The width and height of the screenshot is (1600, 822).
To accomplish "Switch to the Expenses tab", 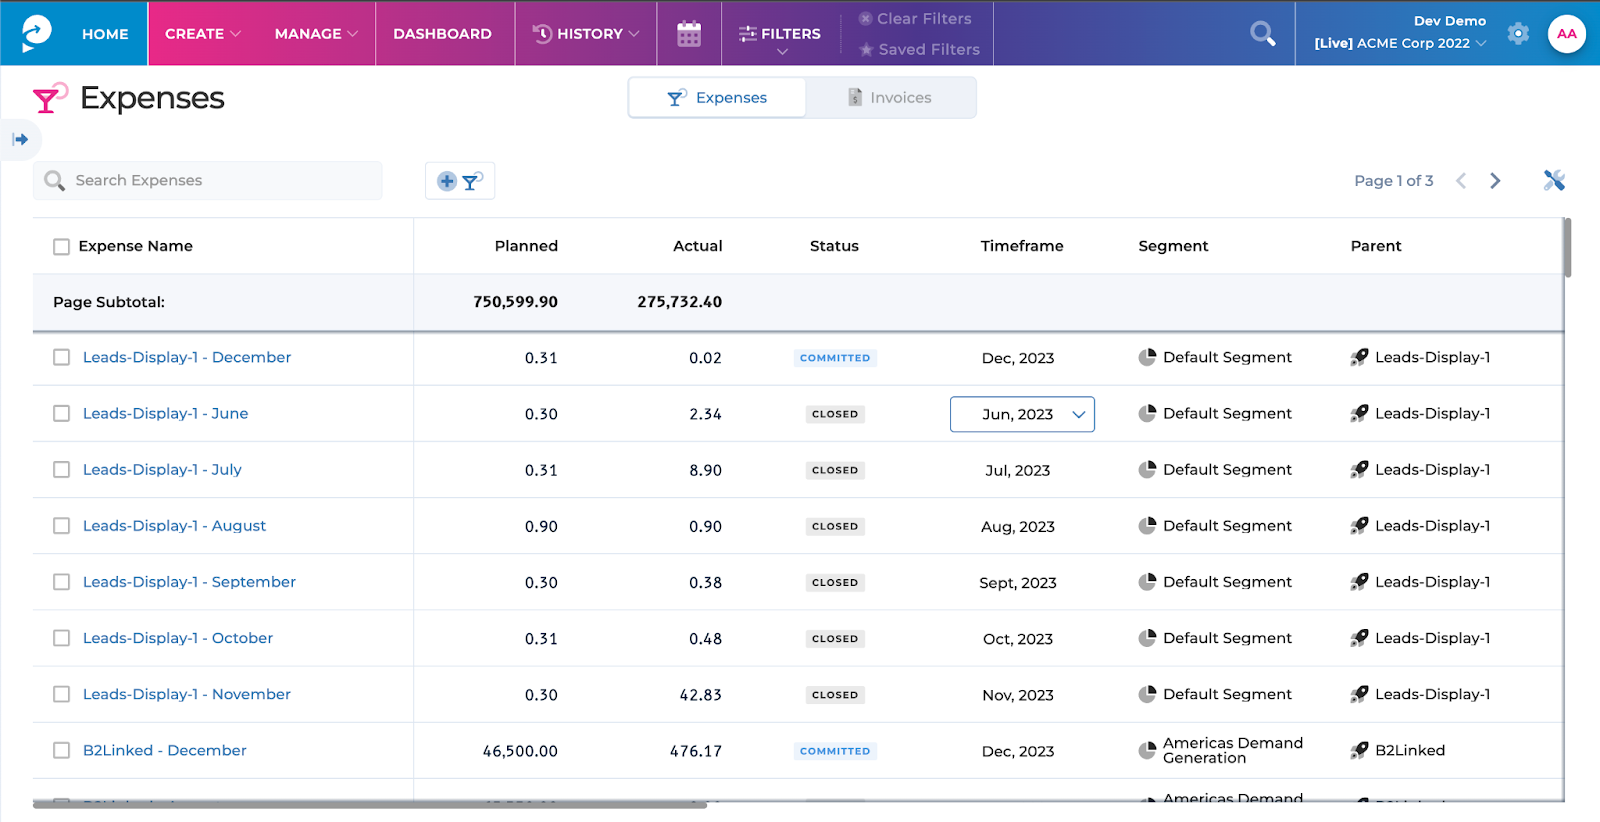I will point(717,97).
